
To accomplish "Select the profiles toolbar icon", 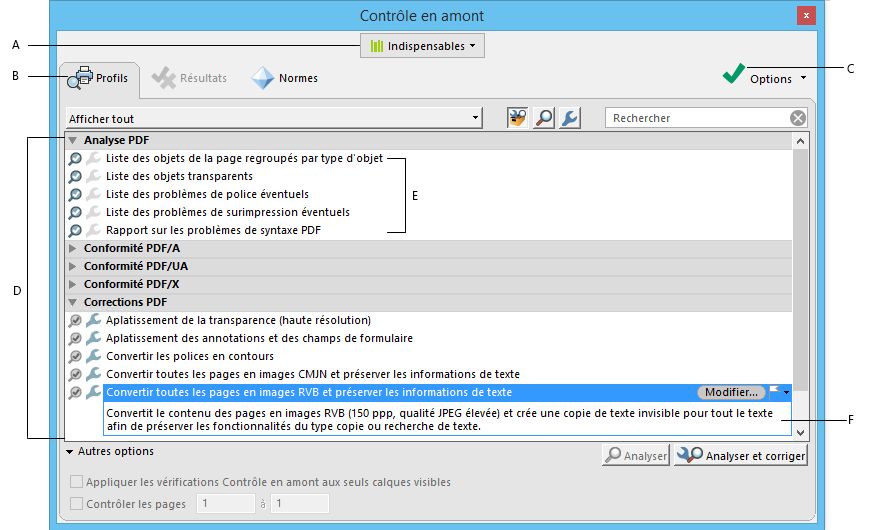I will (517, 118).
